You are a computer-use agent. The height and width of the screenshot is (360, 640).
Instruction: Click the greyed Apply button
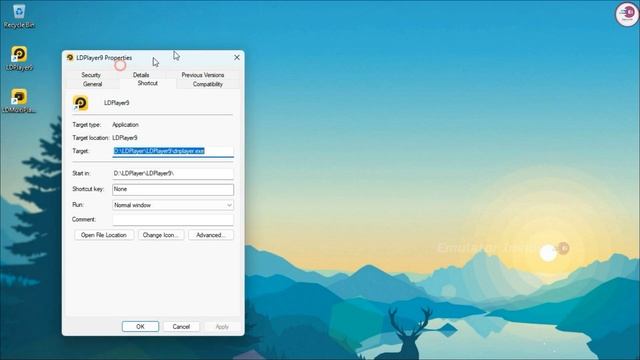(222, 327)
